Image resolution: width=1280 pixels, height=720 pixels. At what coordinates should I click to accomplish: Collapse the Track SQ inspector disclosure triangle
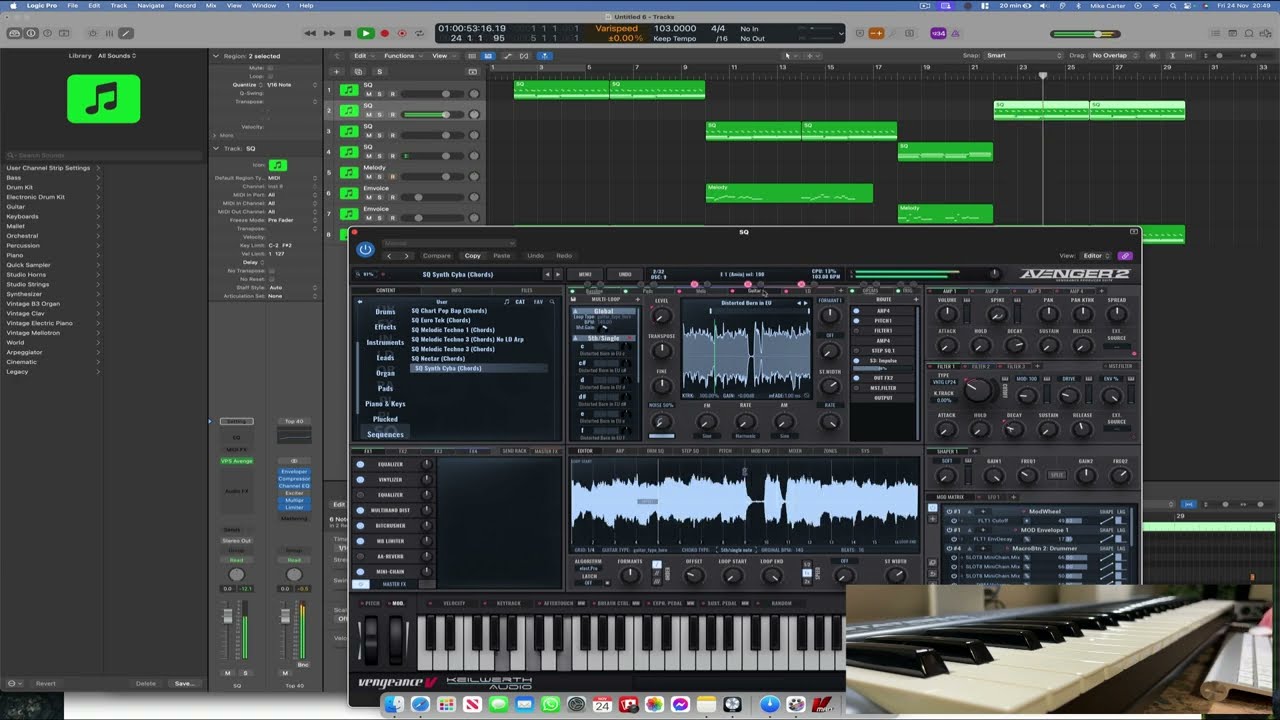click(216, 148)
